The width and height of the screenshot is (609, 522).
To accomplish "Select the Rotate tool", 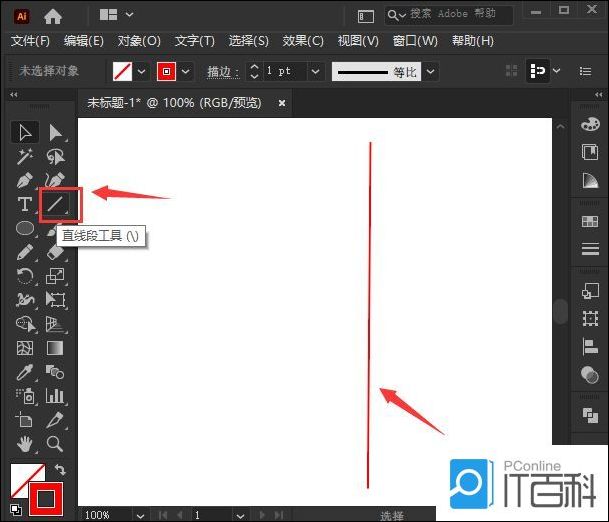I will pyautogui.click(x=24, y=276).
